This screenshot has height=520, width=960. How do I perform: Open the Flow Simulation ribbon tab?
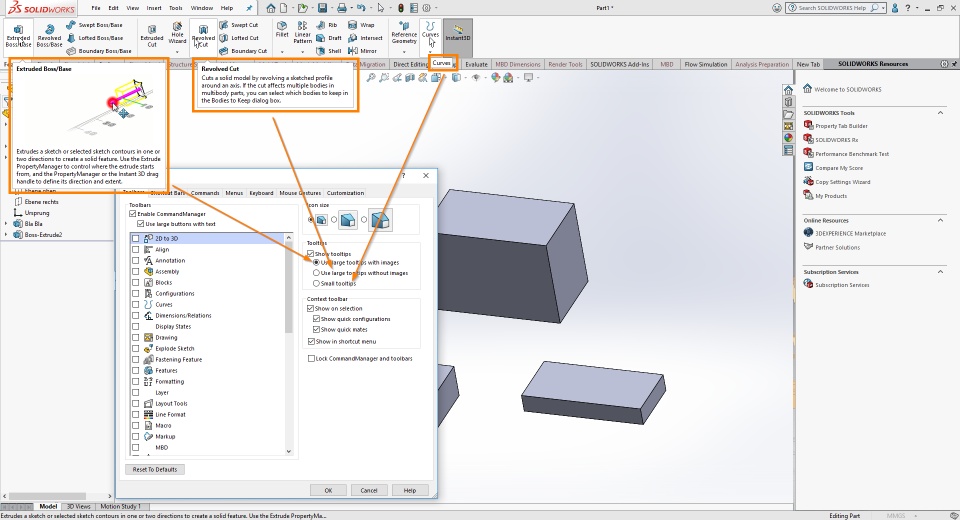point(705,64)
